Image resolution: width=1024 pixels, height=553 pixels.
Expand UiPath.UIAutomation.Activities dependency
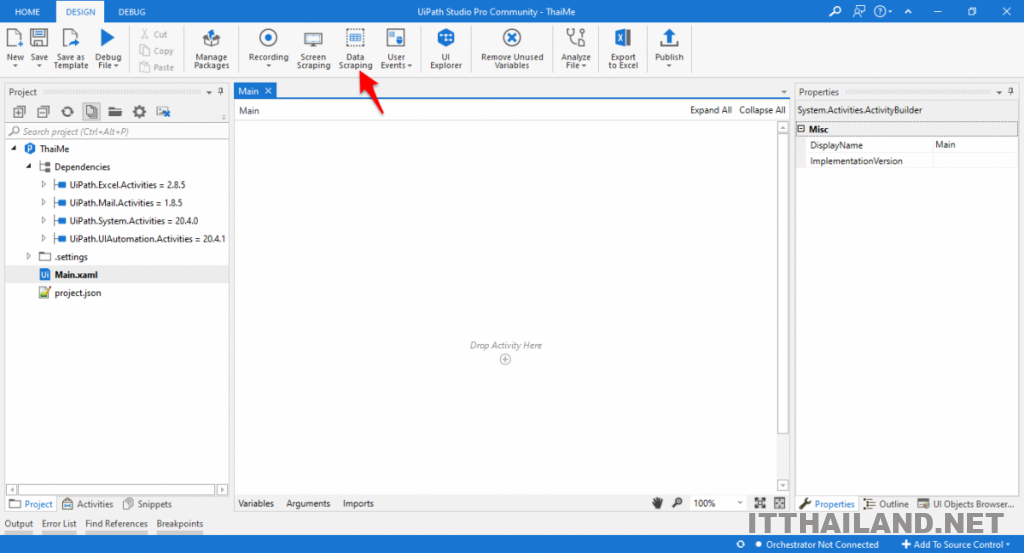(x=44, y=238)
